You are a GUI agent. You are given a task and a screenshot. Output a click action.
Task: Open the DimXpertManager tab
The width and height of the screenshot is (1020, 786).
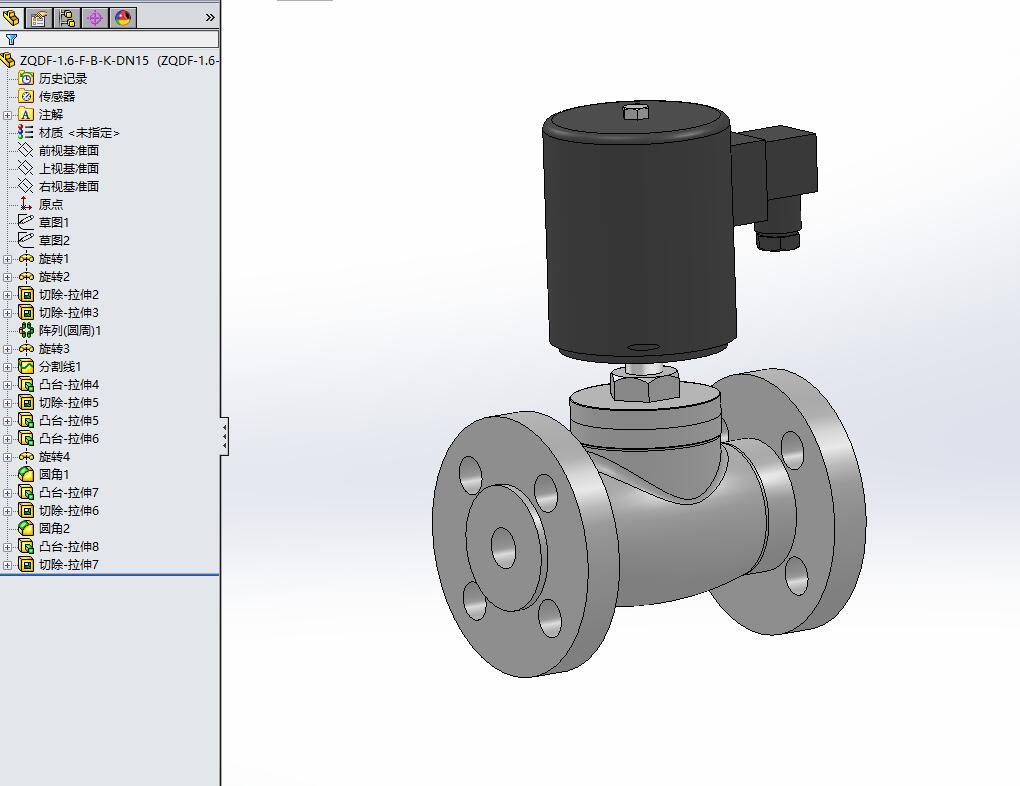[95, 18]
